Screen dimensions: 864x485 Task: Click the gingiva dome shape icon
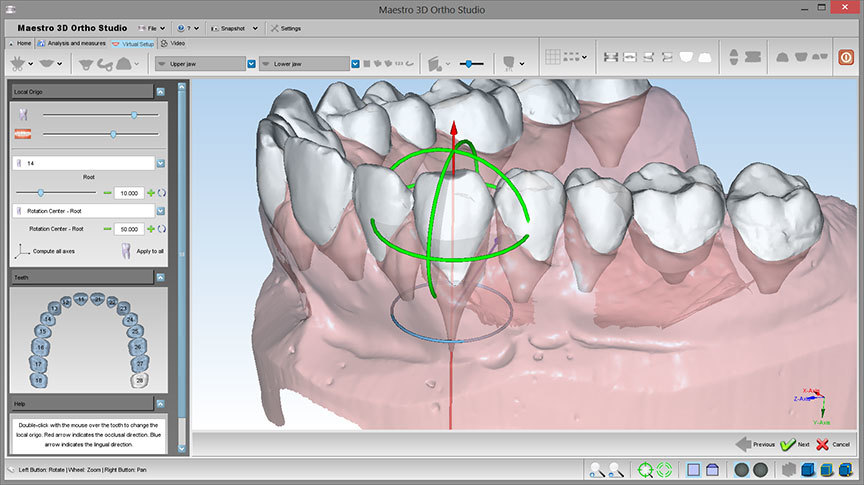124,64
